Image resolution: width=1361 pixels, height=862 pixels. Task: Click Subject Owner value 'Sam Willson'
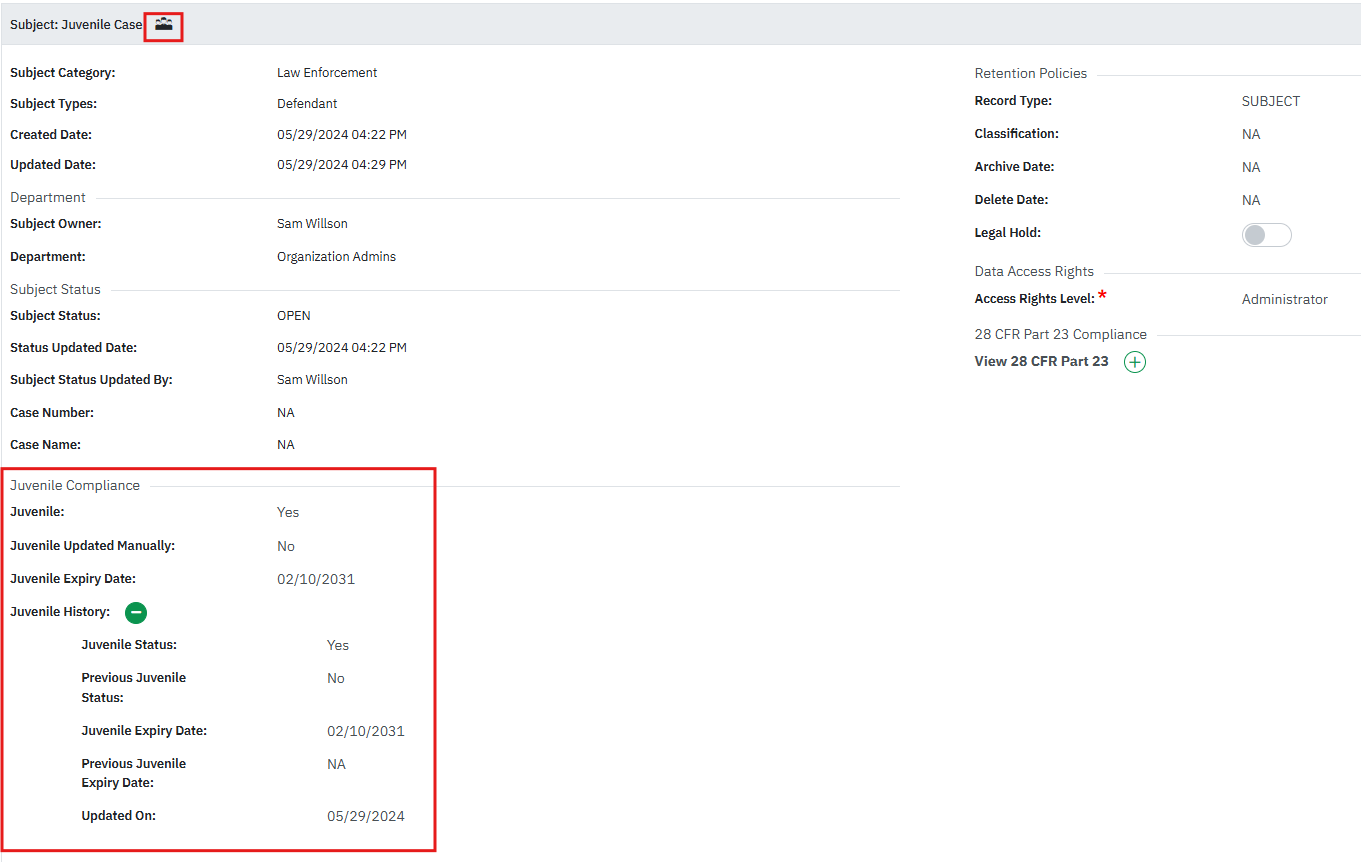312,223
